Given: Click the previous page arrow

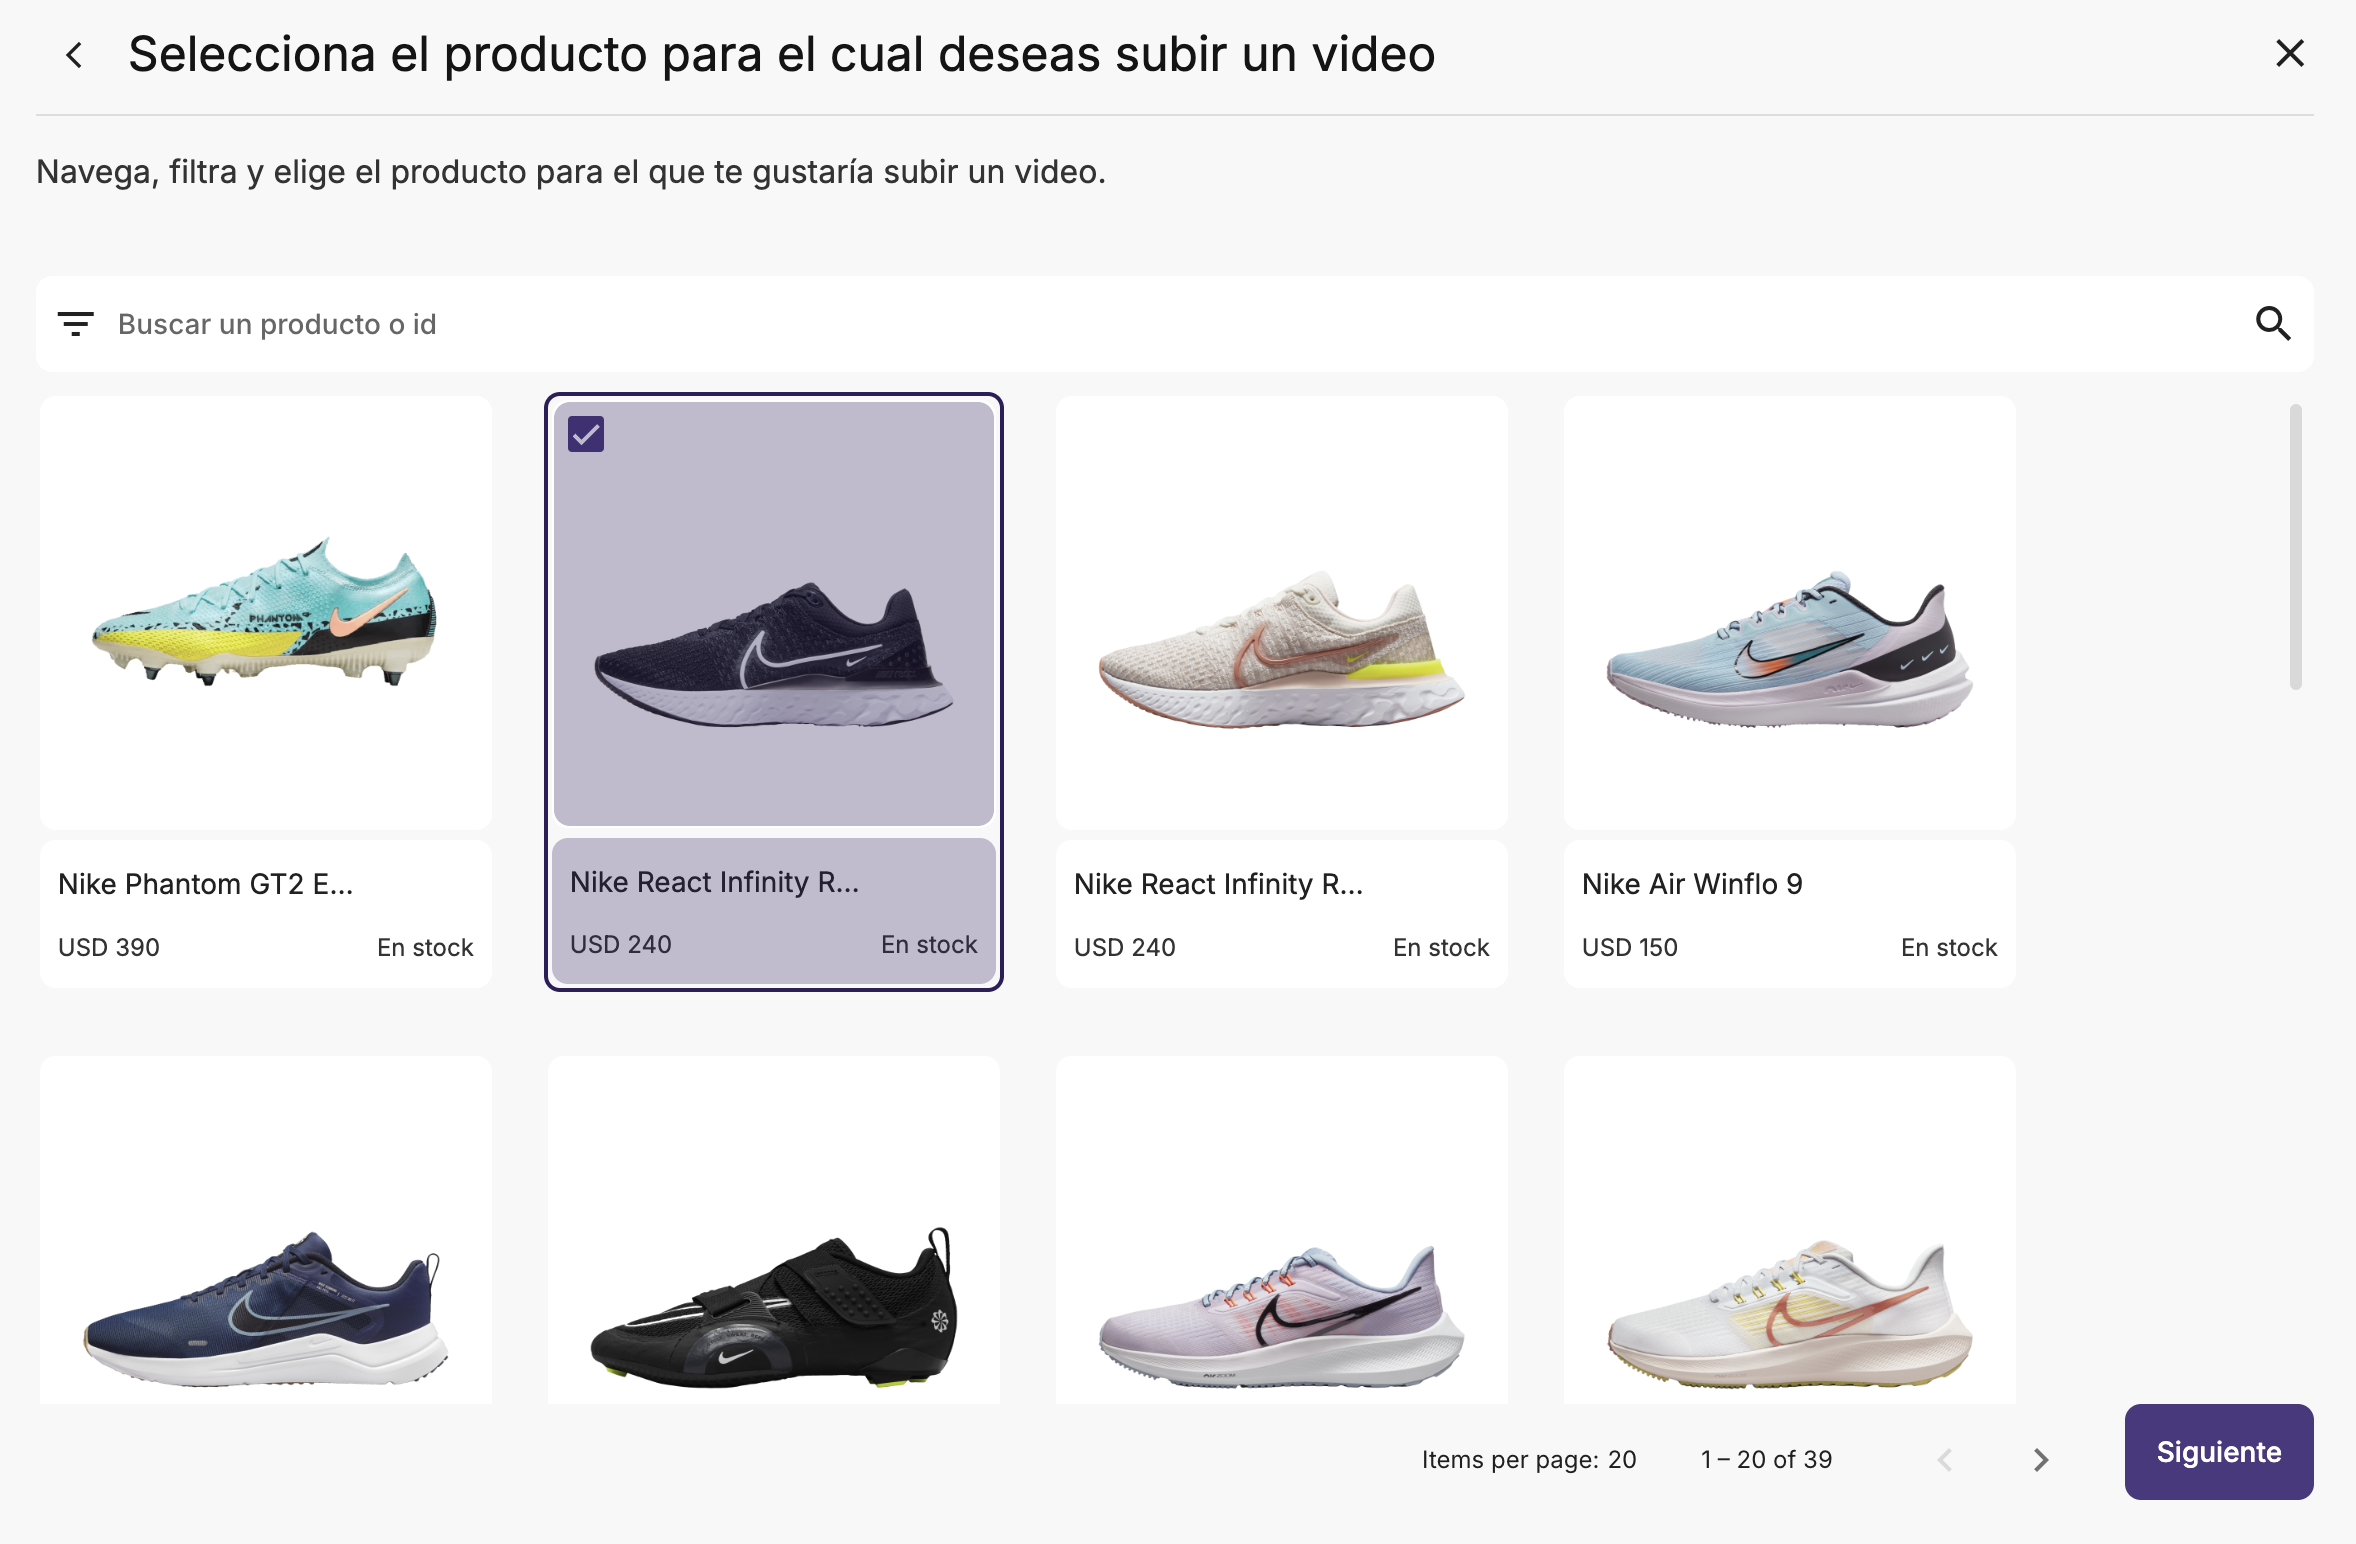Looking at the screenshot, I should coord(1945,1460).
